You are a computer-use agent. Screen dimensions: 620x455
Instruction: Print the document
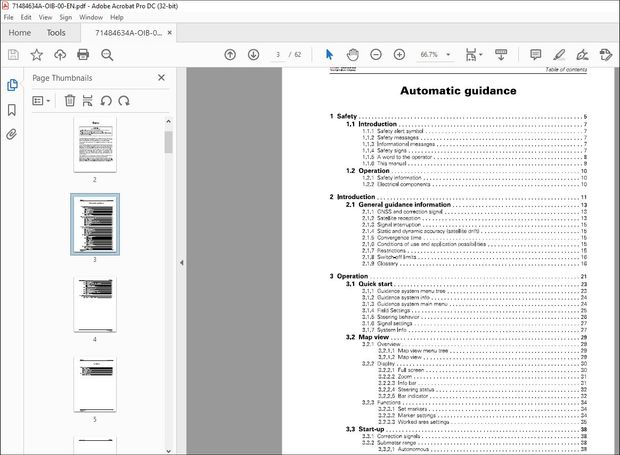click(83, 55)
